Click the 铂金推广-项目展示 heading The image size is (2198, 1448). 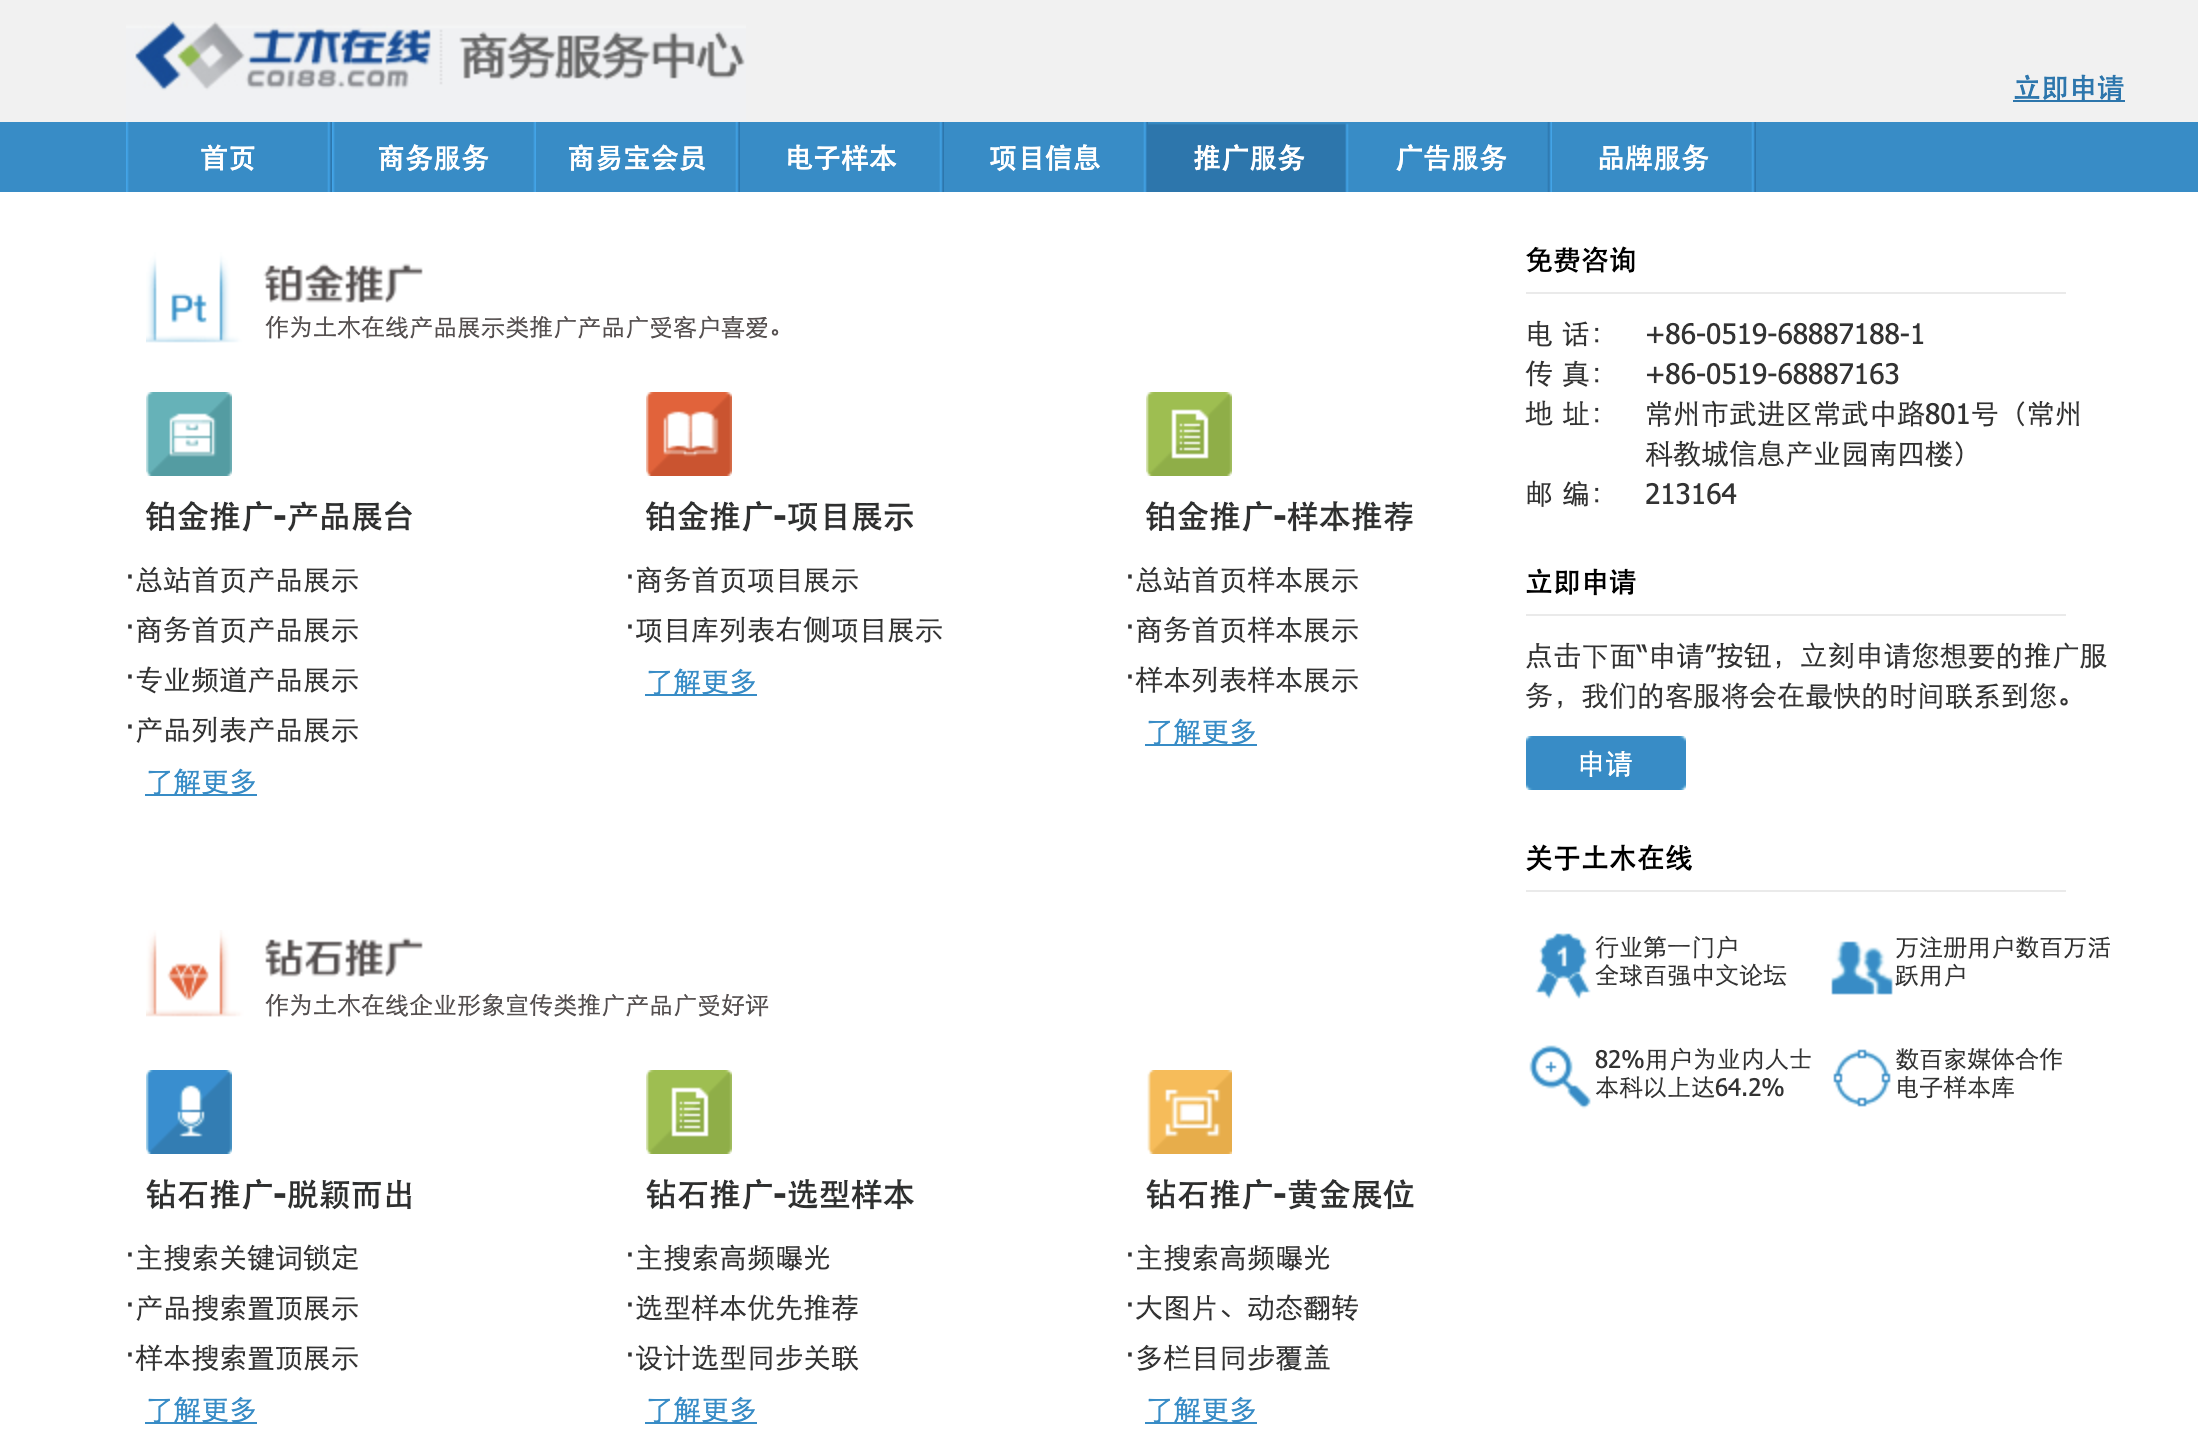coord(779,517)
